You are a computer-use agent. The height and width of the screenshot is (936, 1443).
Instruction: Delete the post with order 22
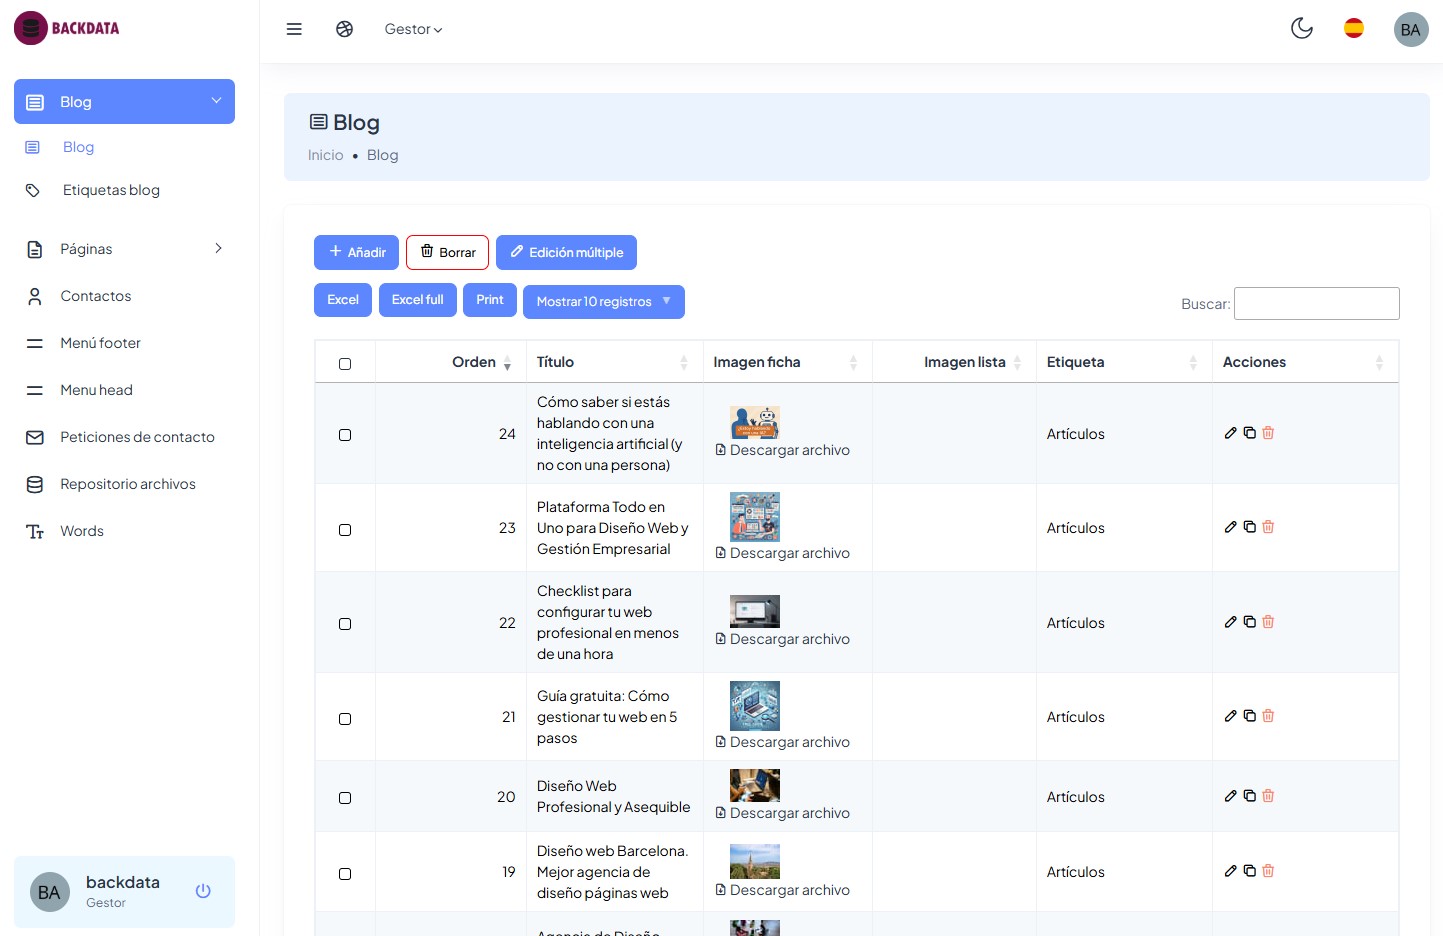(1268, 622)
